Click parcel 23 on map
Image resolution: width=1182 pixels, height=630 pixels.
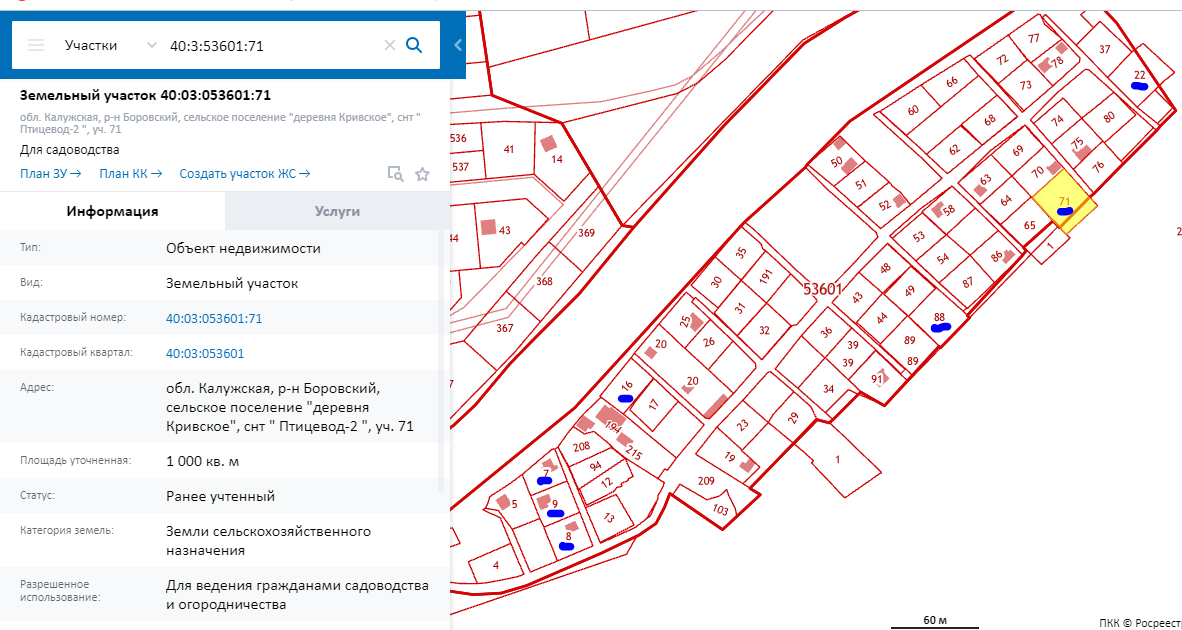click(743, 425)
